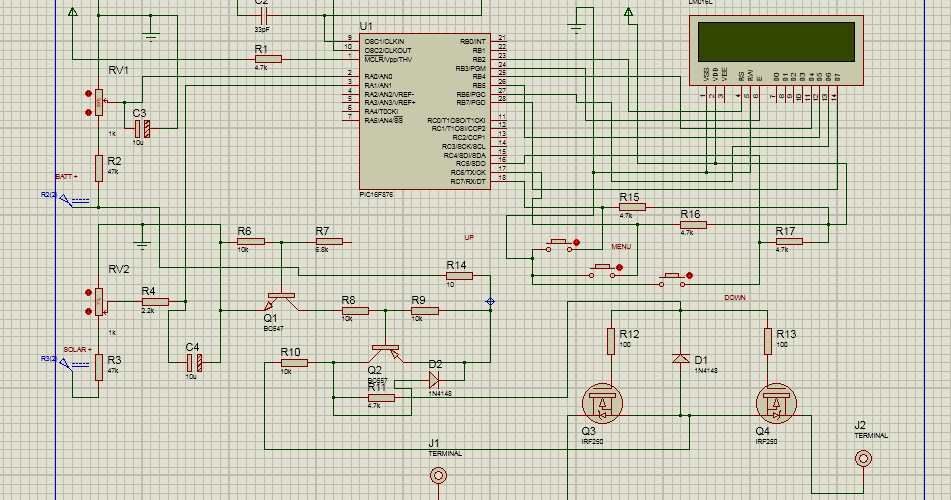
Task: Select the IRF250 MOSFET Q3
Action: [602, 403]
